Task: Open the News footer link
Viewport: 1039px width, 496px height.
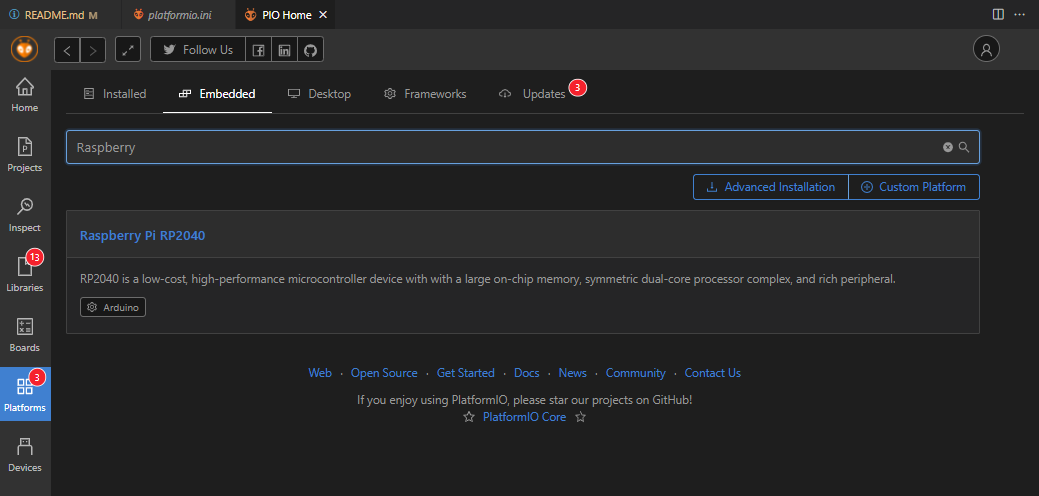Action: 573,373
